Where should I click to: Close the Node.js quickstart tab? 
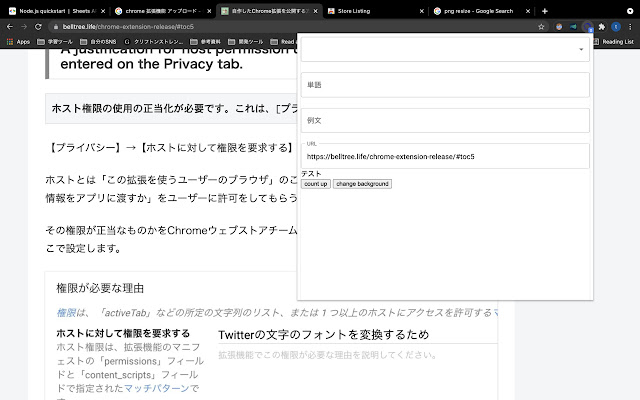[103, 11]
